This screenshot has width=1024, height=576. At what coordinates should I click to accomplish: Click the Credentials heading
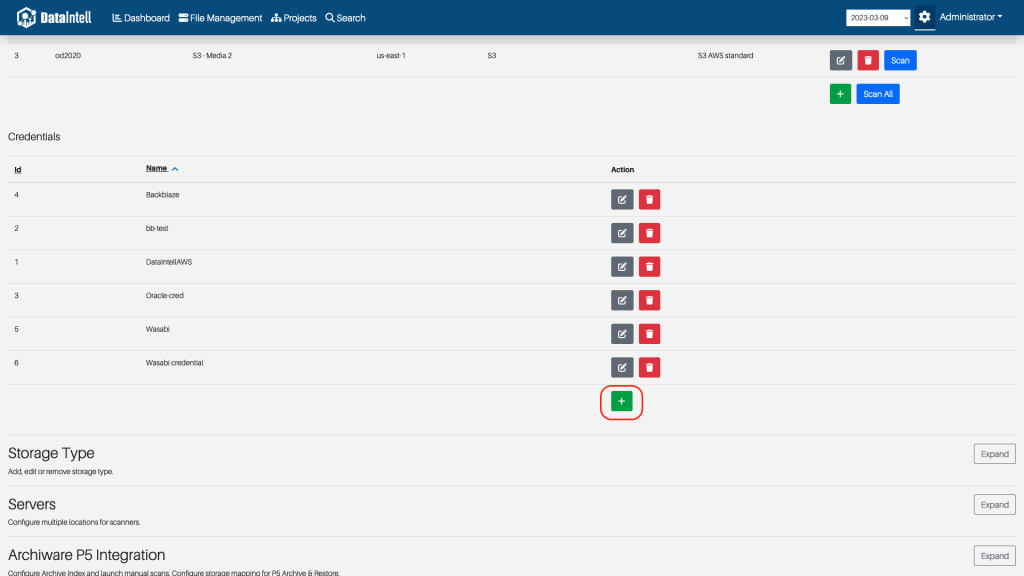click(x=34, y=136)
